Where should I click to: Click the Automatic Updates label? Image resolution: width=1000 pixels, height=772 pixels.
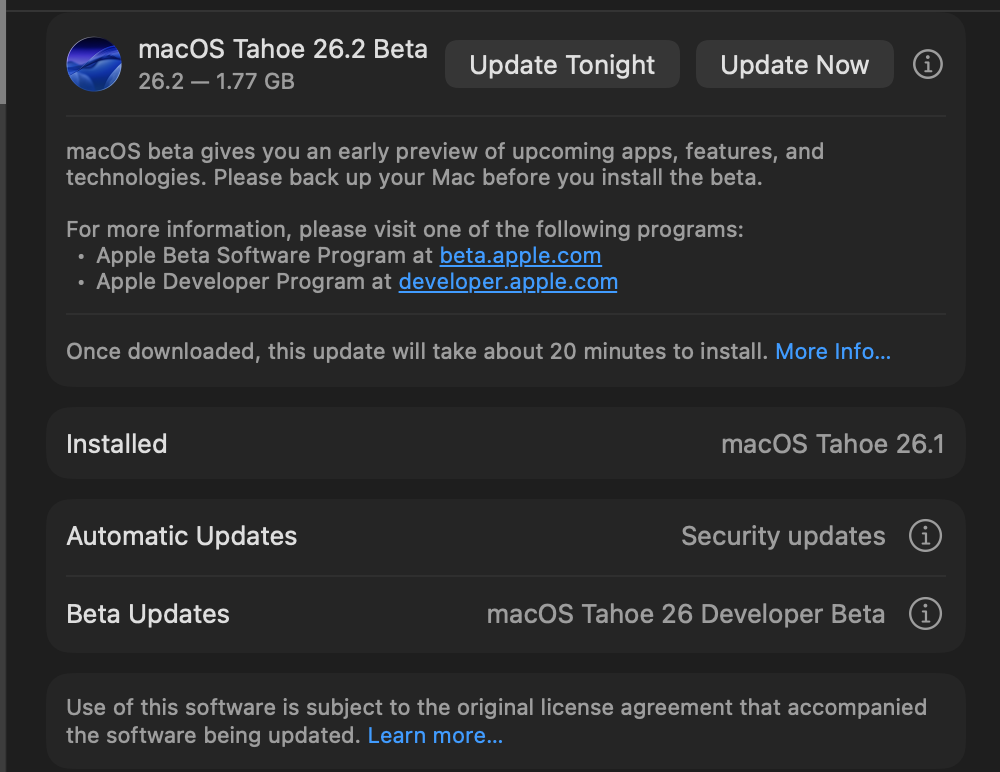182,536
